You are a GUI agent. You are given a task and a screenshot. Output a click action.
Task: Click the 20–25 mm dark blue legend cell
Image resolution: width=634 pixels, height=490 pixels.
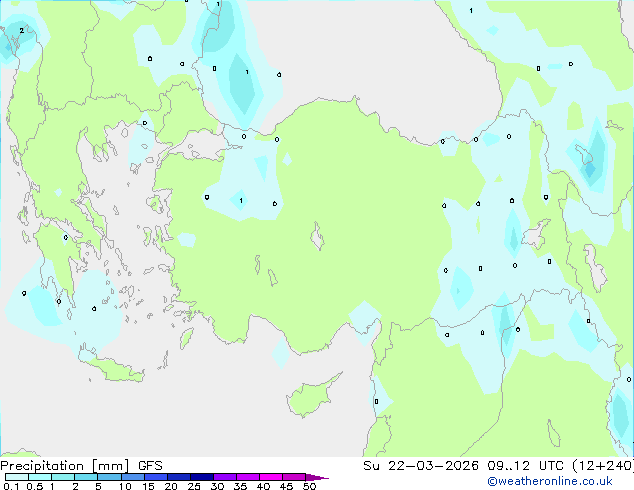(178, 477)
